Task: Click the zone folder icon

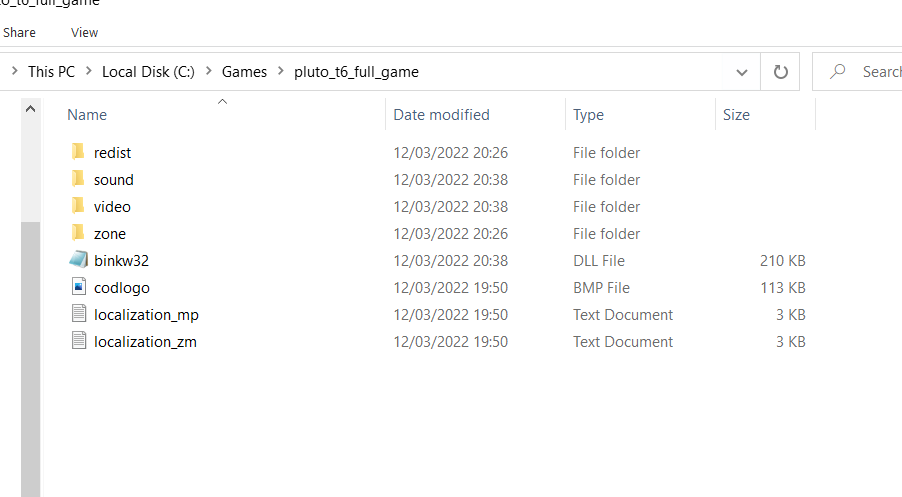Action: (x=78, y=233)
